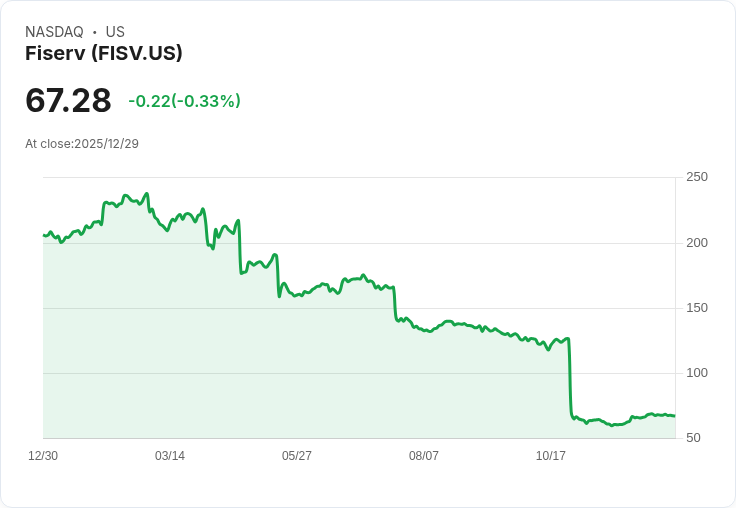Click the Fiserv (FISV.US) stock title
This screenshot has width=736, height=508.
point(104,54)
